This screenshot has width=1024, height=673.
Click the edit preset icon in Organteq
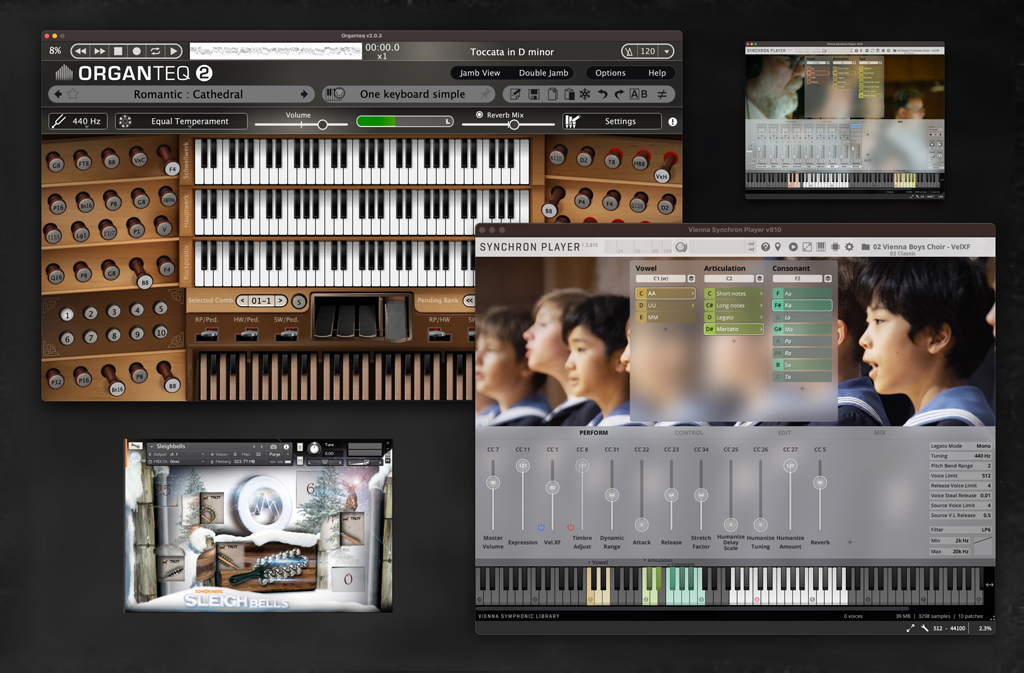(x=515, y=94)
